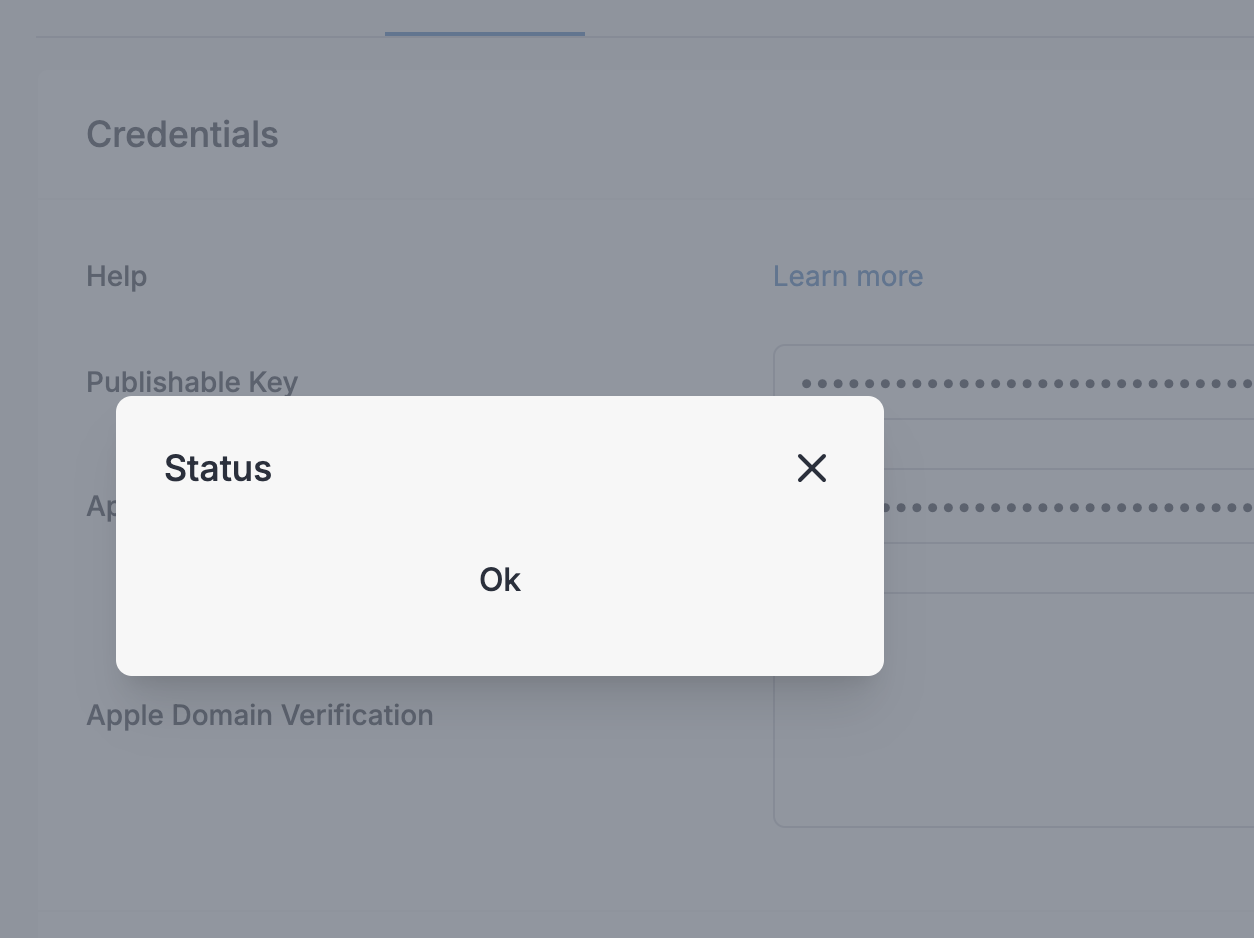Select the Credentials heading
The image size is (1254, 938).
click(x=182, y=134)
